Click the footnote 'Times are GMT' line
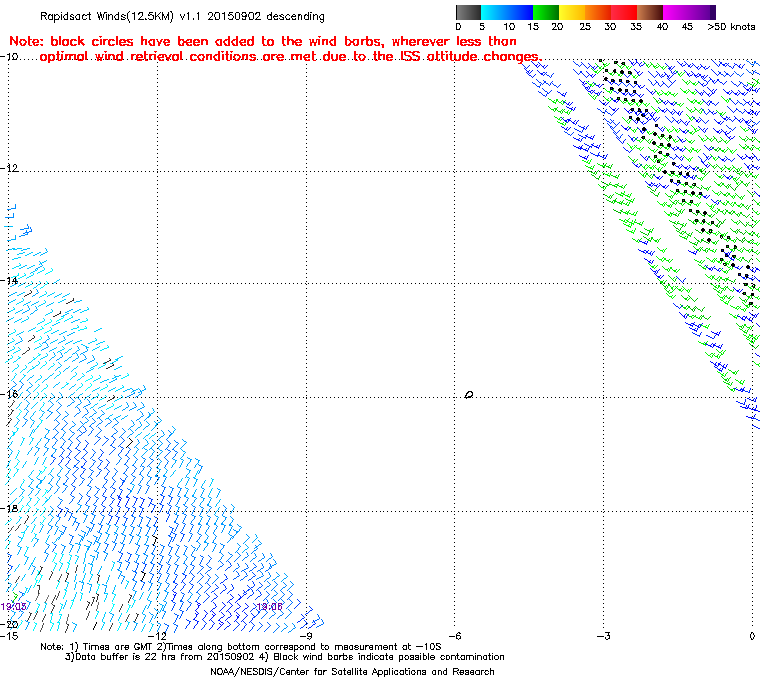The height and width of the screenshot is (688, 760). 241,647
